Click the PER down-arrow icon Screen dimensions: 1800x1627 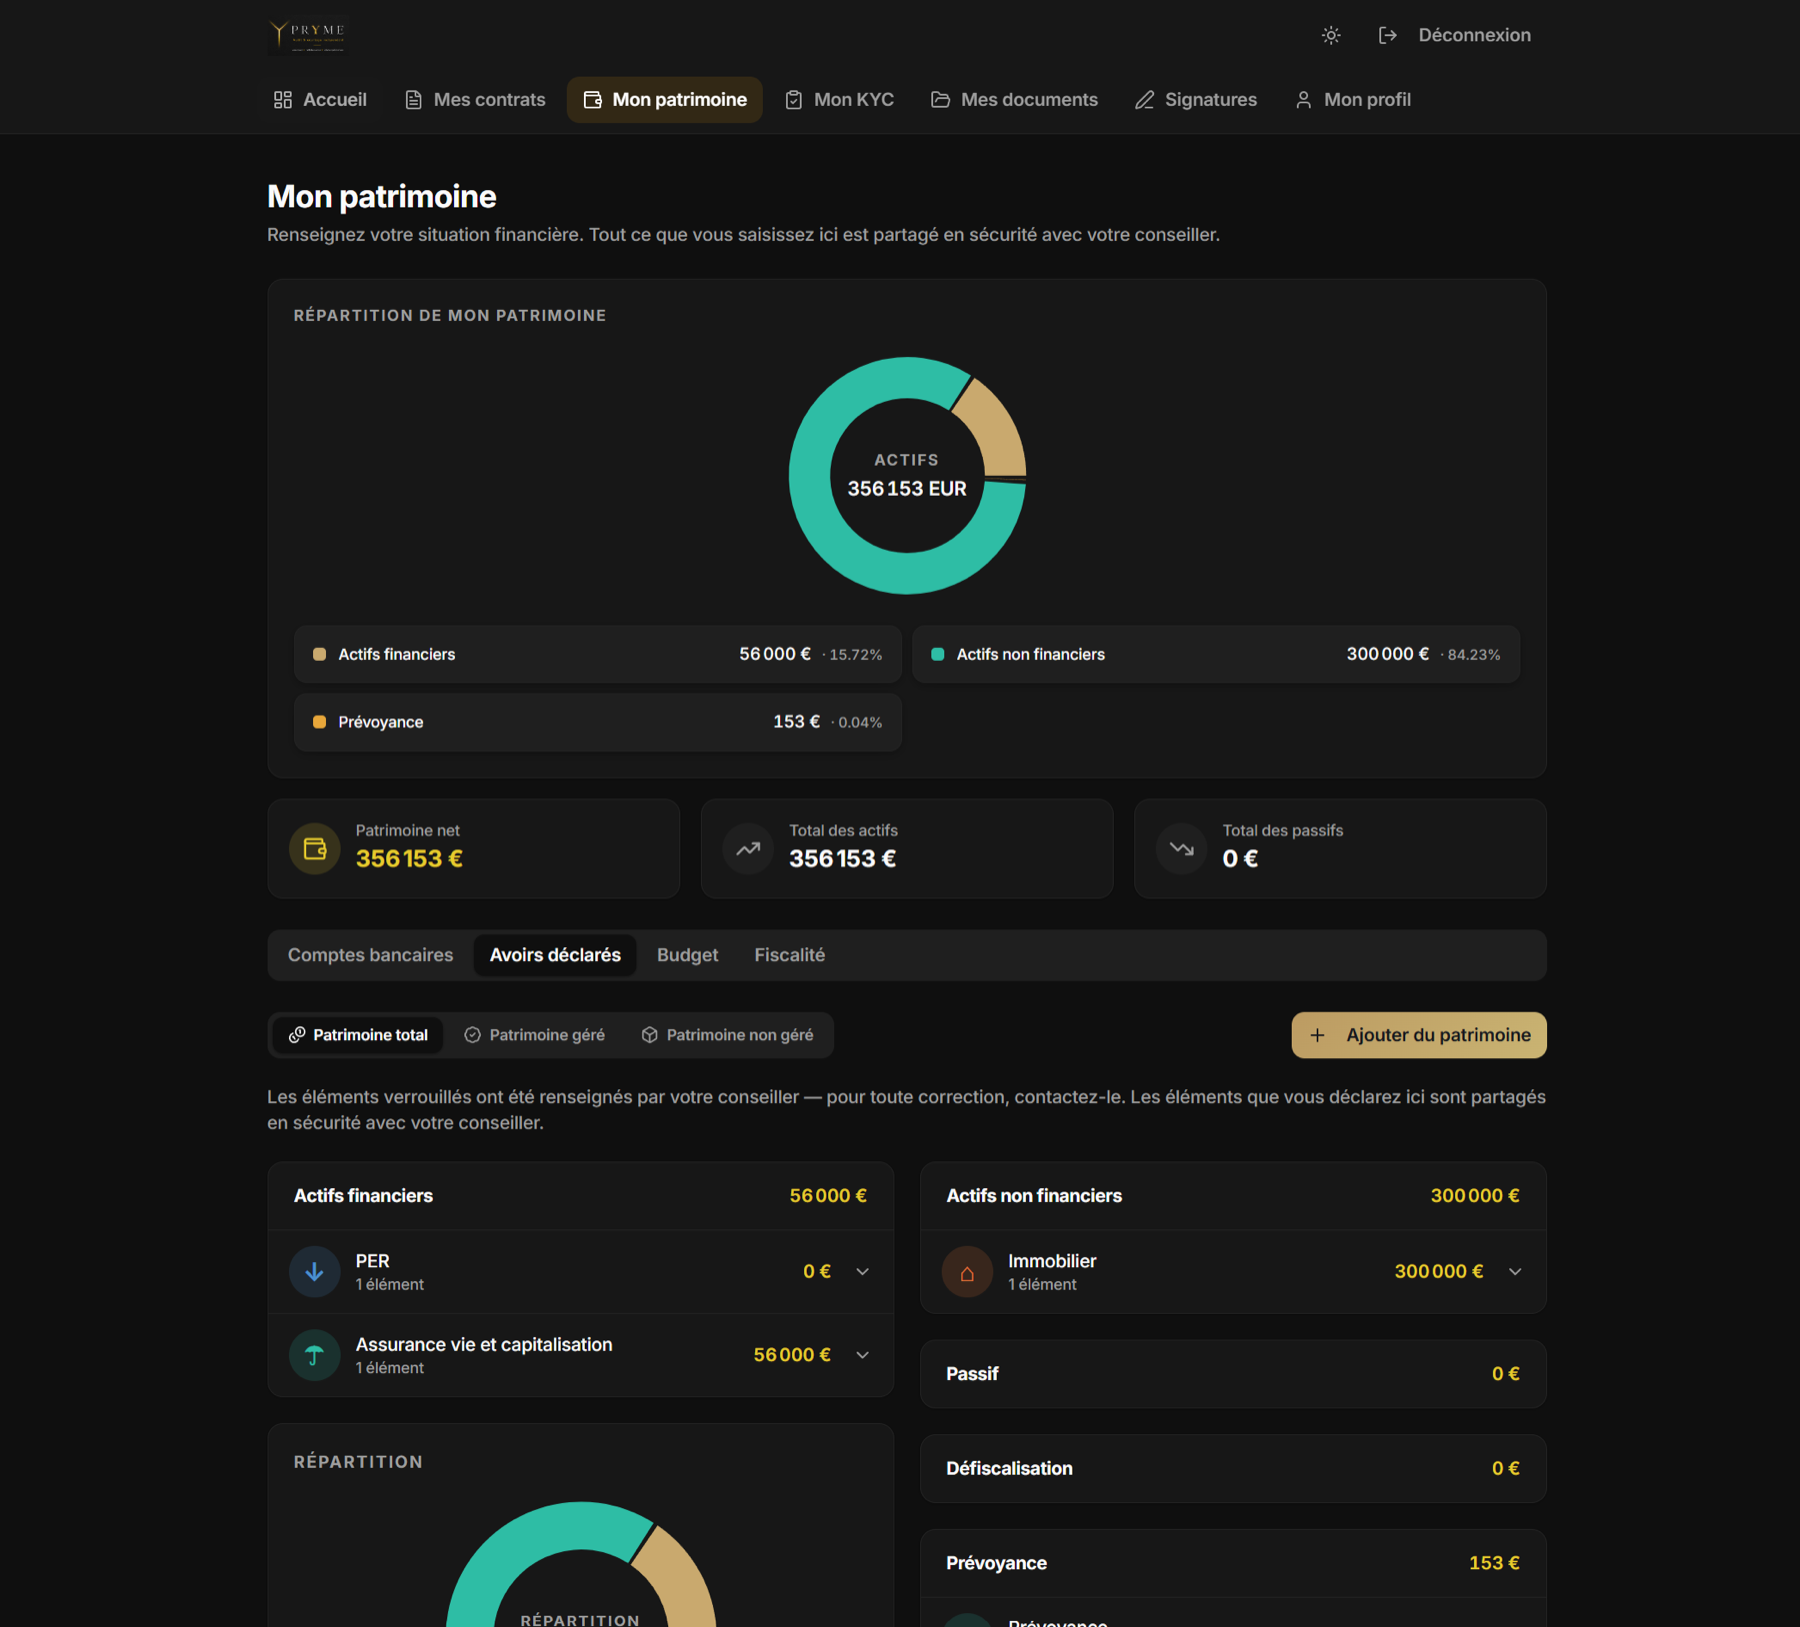point(315,1272)
